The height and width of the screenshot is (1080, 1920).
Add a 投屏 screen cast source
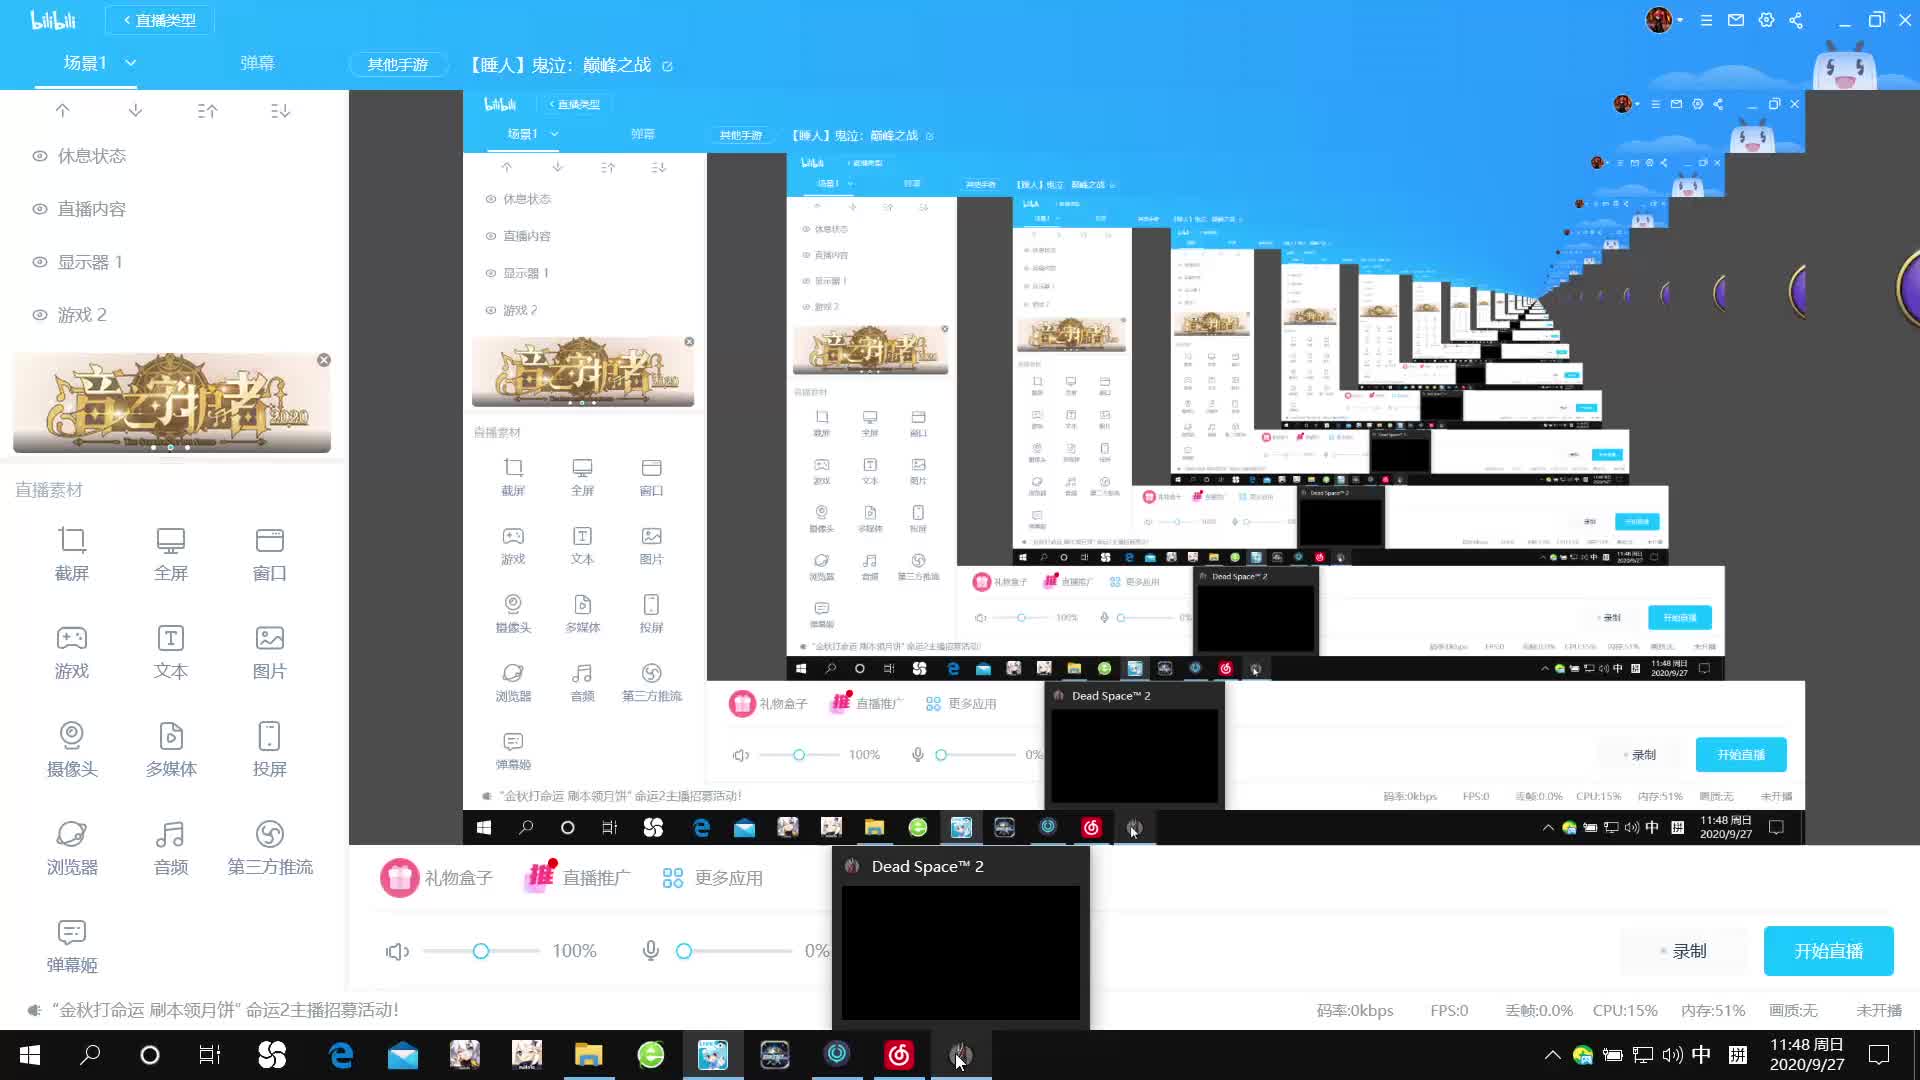[270, 750]
